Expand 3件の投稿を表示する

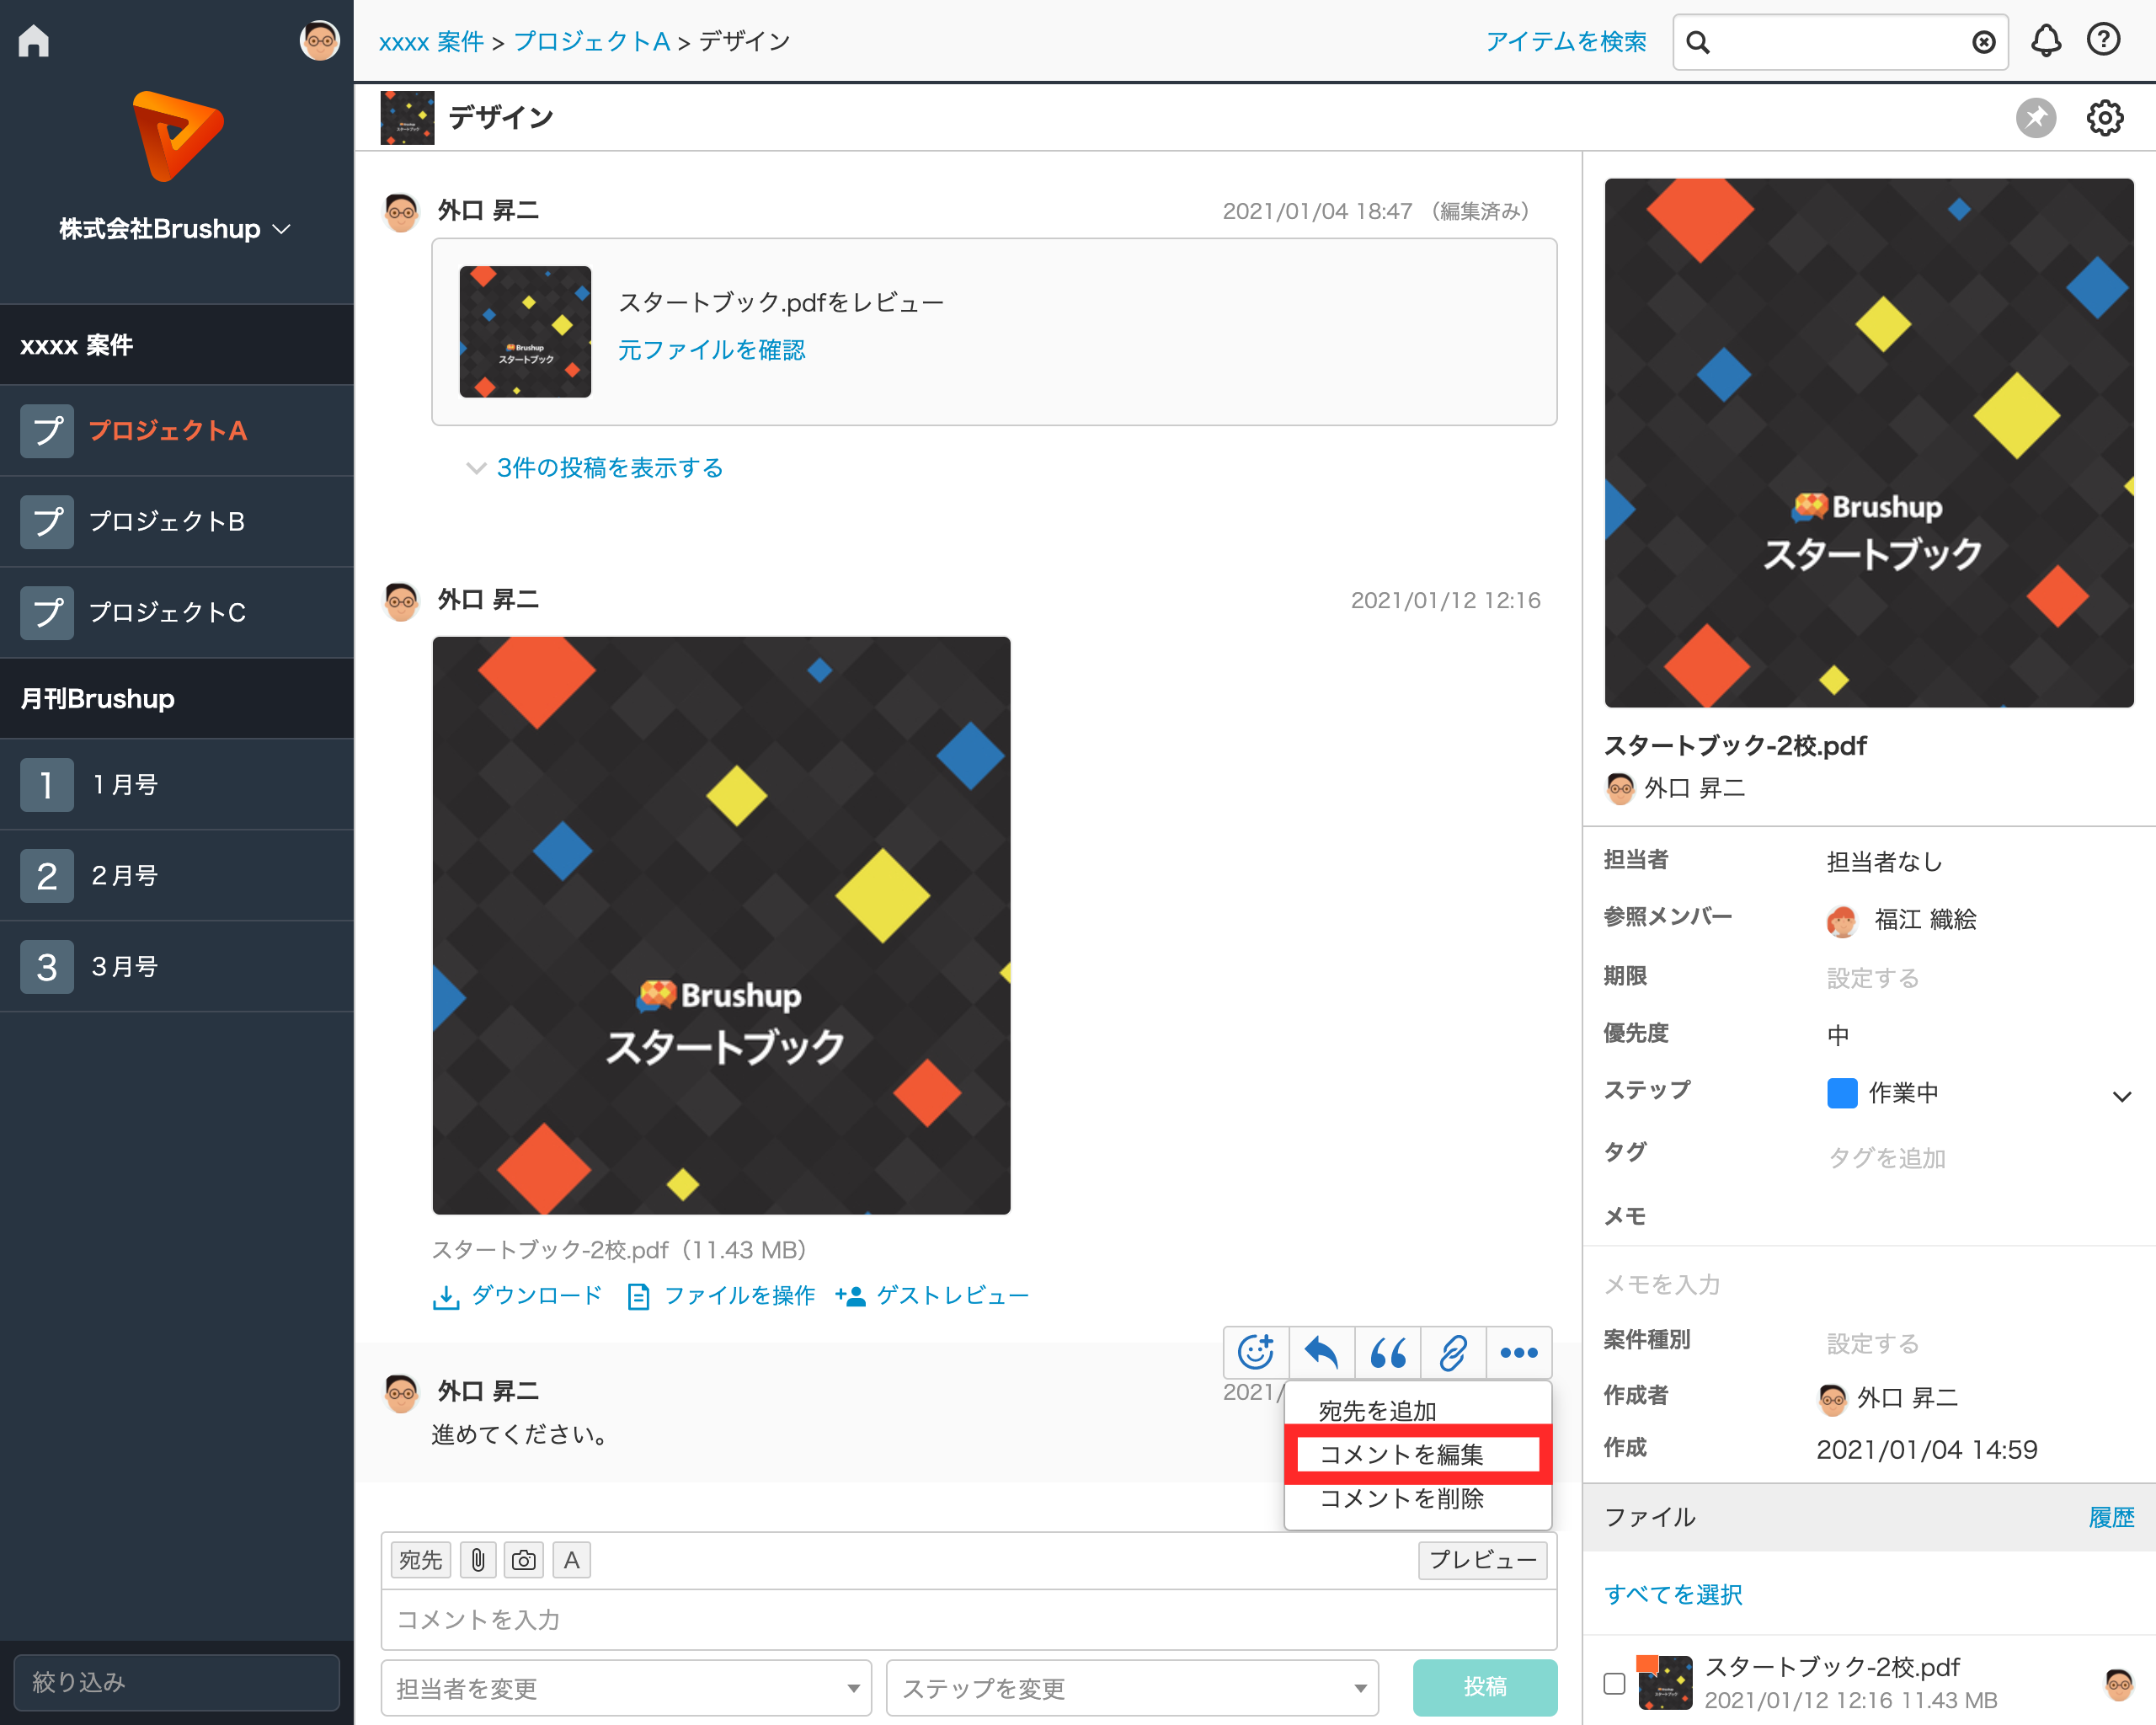click(x=609, y=468)
